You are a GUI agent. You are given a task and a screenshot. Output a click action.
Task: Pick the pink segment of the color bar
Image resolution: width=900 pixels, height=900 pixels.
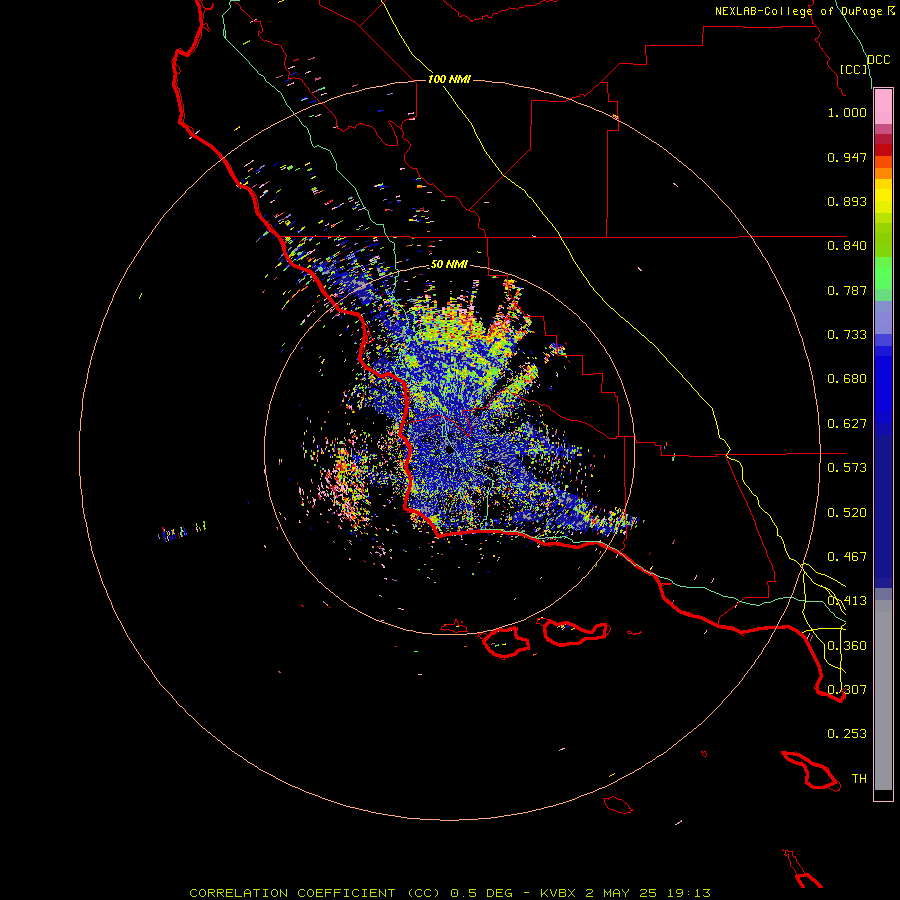pos(883,107)
